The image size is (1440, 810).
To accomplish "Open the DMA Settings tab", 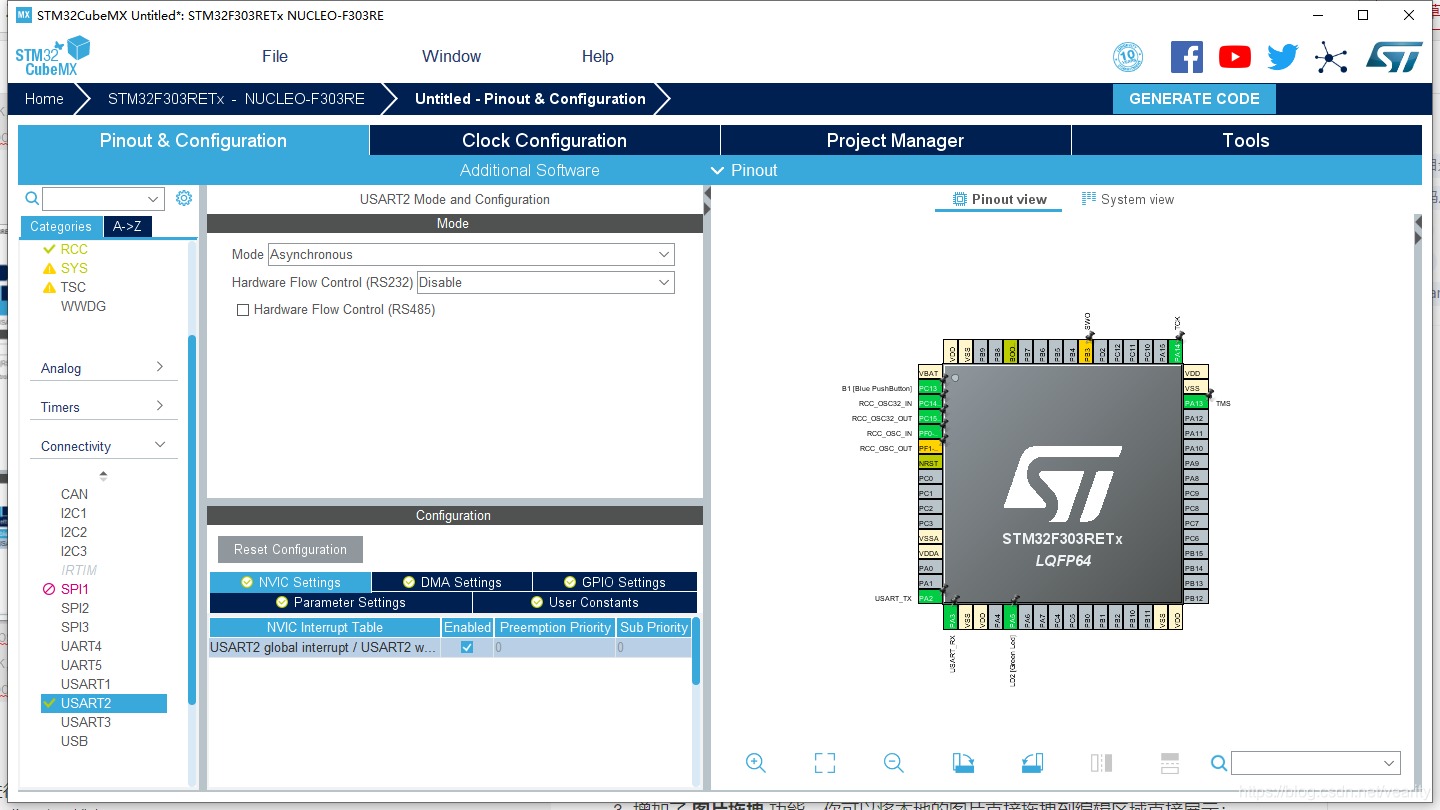I will 452,582.
